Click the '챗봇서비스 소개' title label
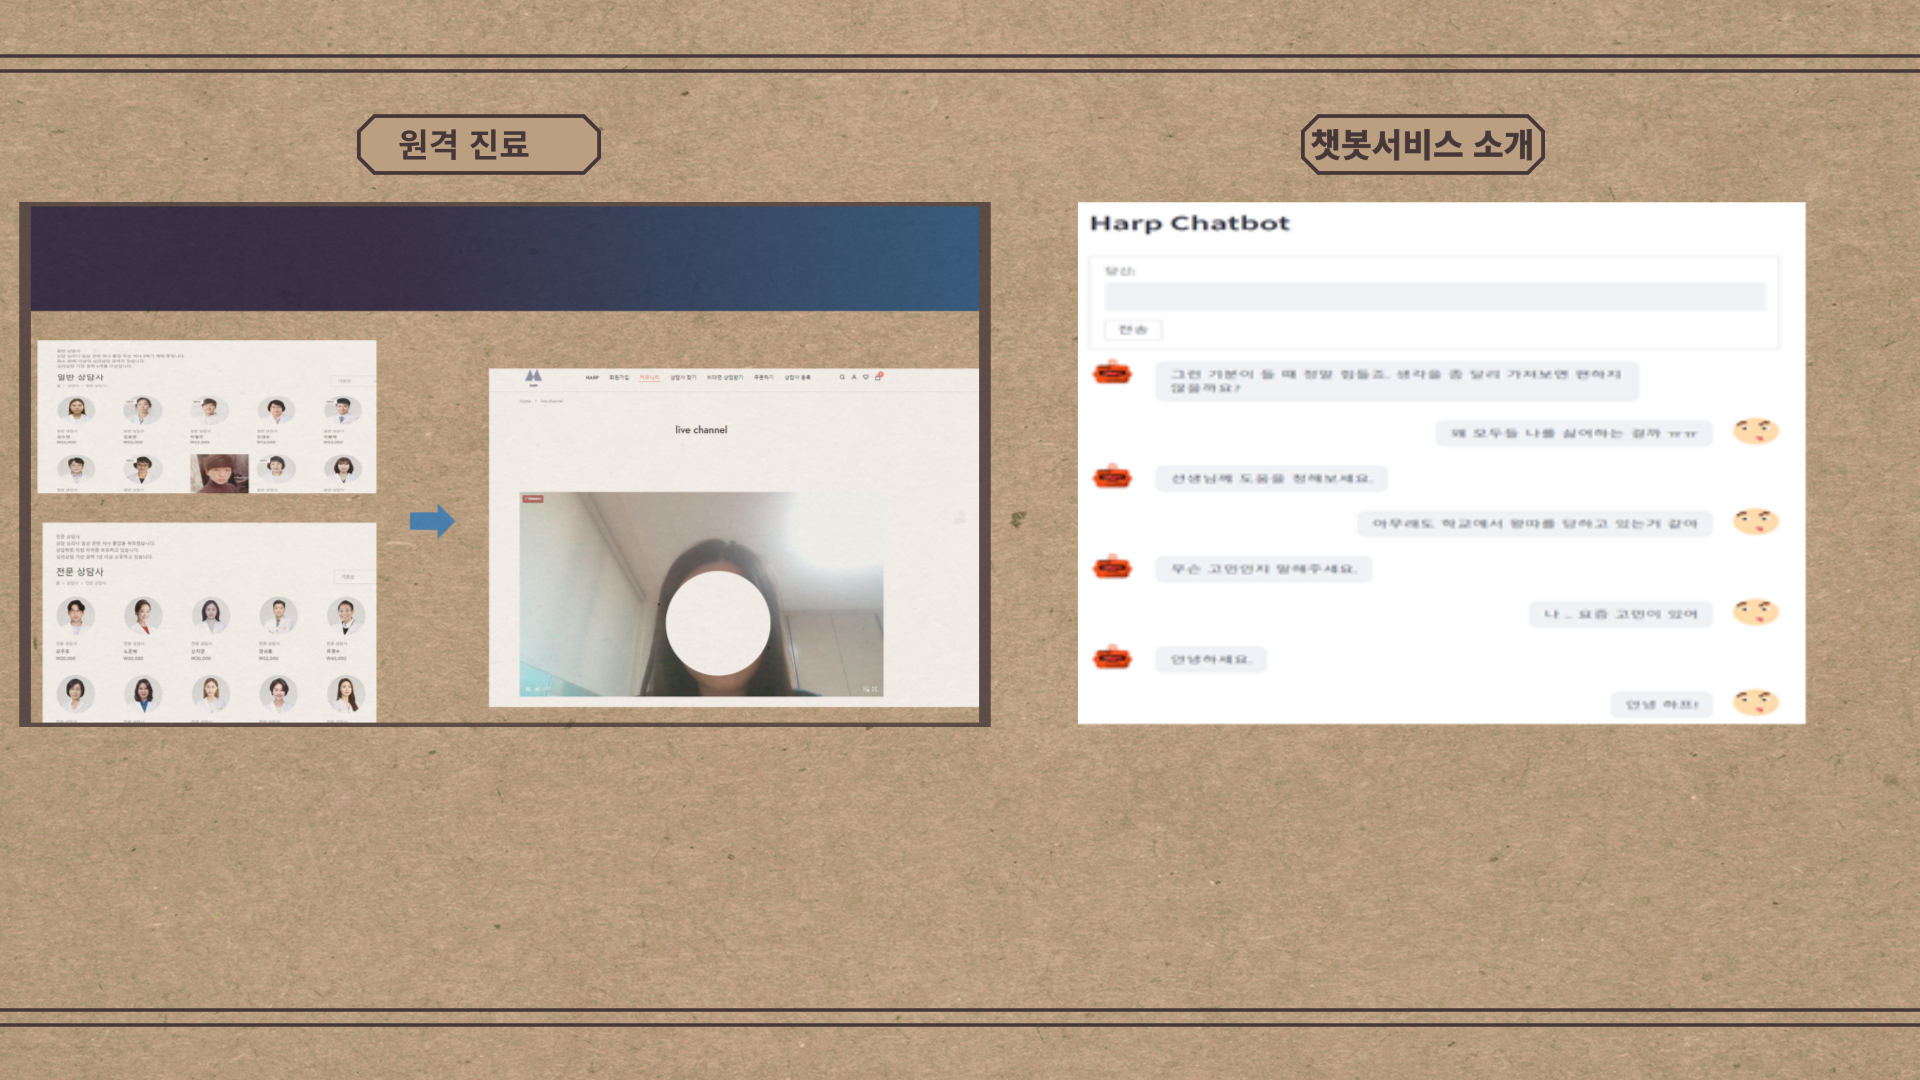Image resolution: width=1920 pixels, height=1080 pixels. click(x=1422, y=144)
